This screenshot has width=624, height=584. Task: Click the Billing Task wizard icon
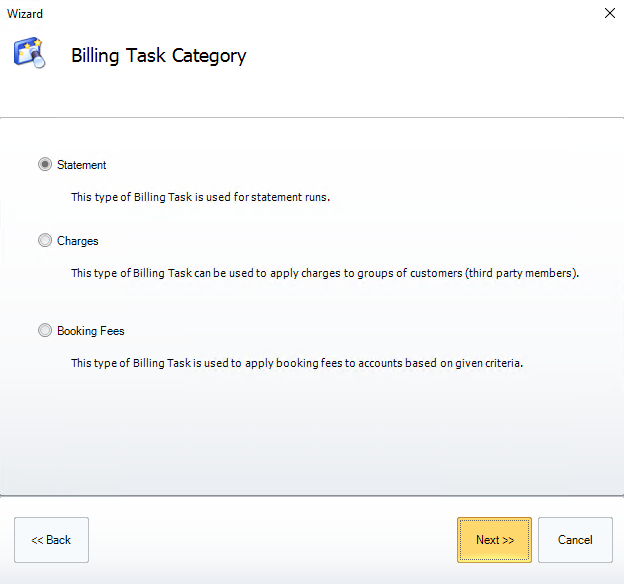(x=29, y=53)
